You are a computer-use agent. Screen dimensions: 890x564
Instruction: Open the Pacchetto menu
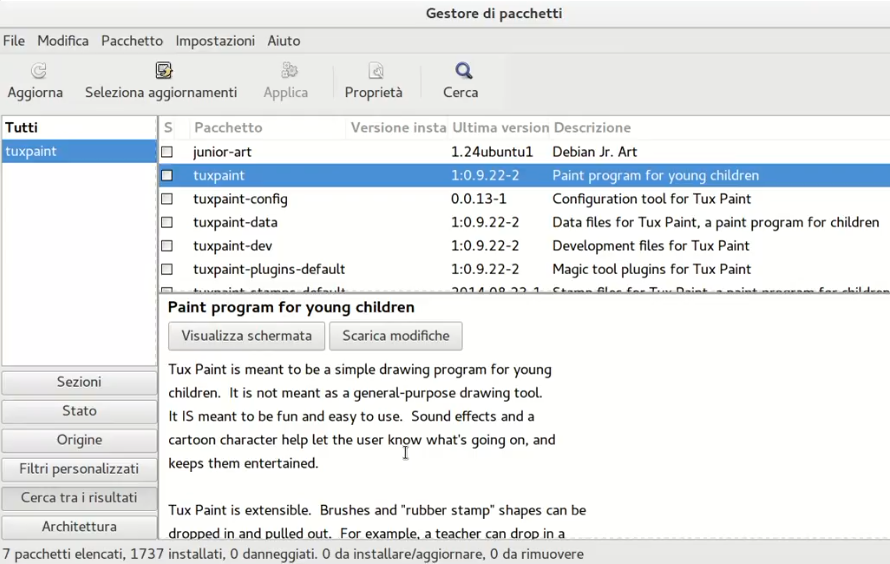click(132, 41)
